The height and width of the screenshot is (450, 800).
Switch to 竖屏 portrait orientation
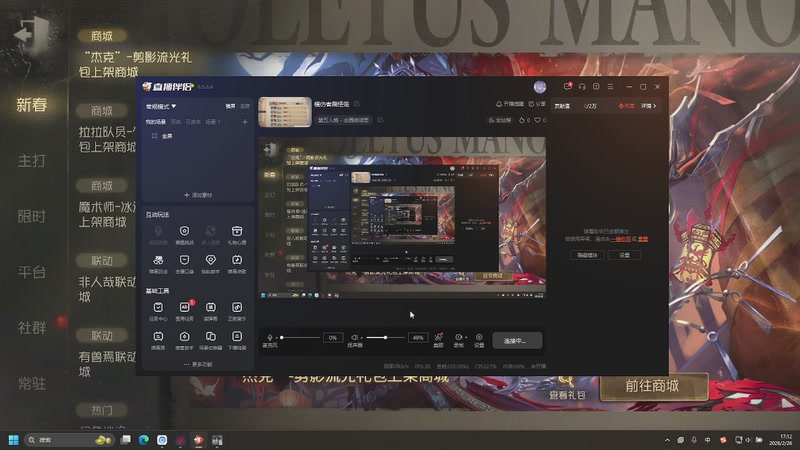click(x=245, y=106)
